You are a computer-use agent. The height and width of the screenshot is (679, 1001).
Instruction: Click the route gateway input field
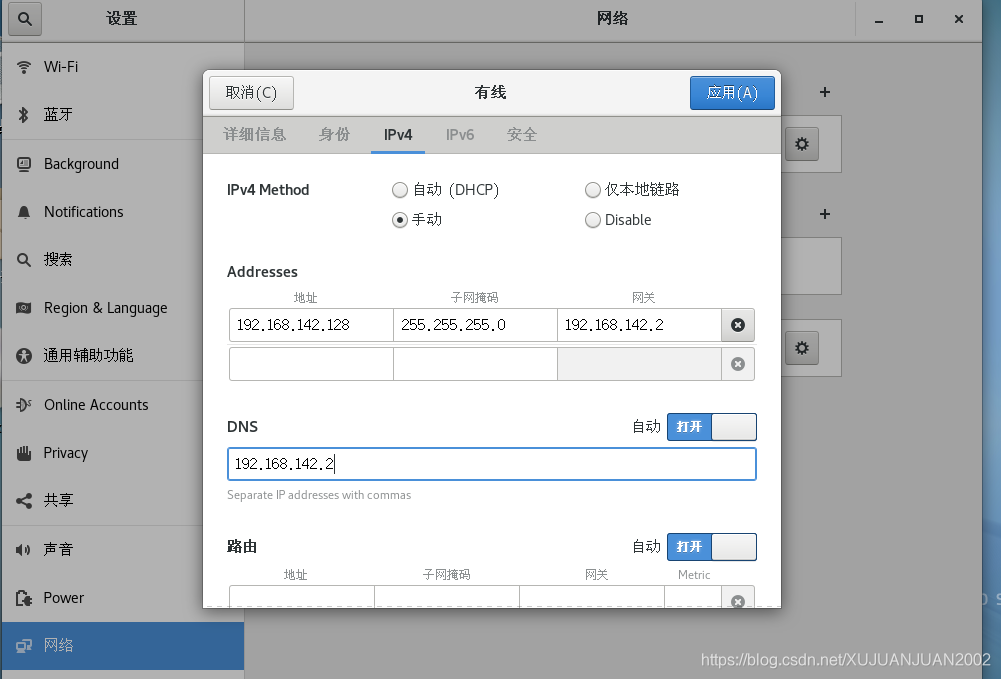pos(592,597)
